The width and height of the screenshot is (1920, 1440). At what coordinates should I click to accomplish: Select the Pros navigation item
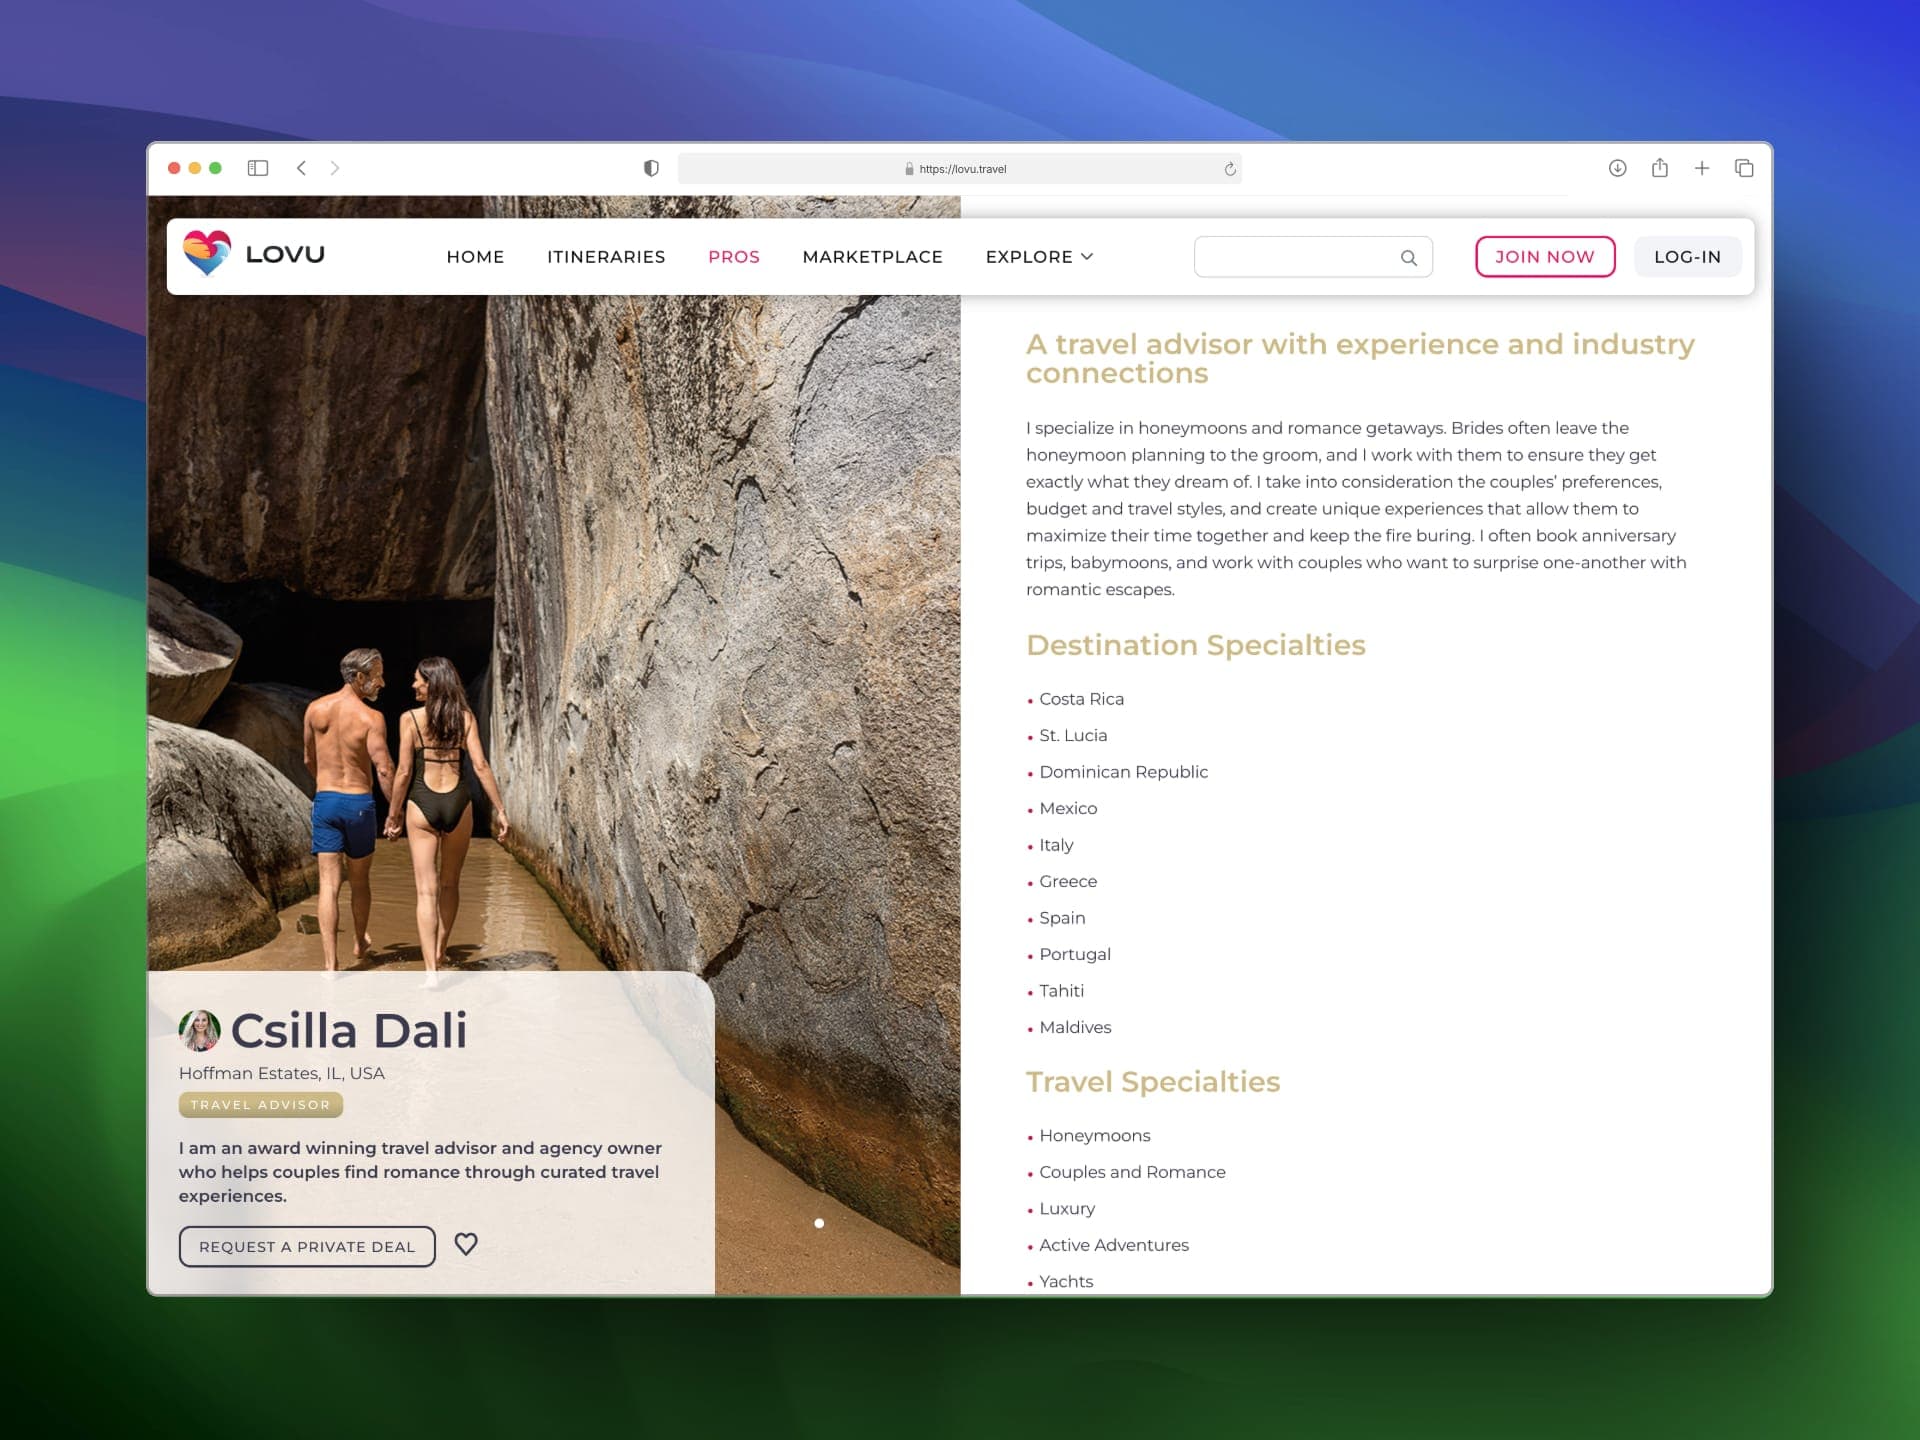click(x=734, y=257)
